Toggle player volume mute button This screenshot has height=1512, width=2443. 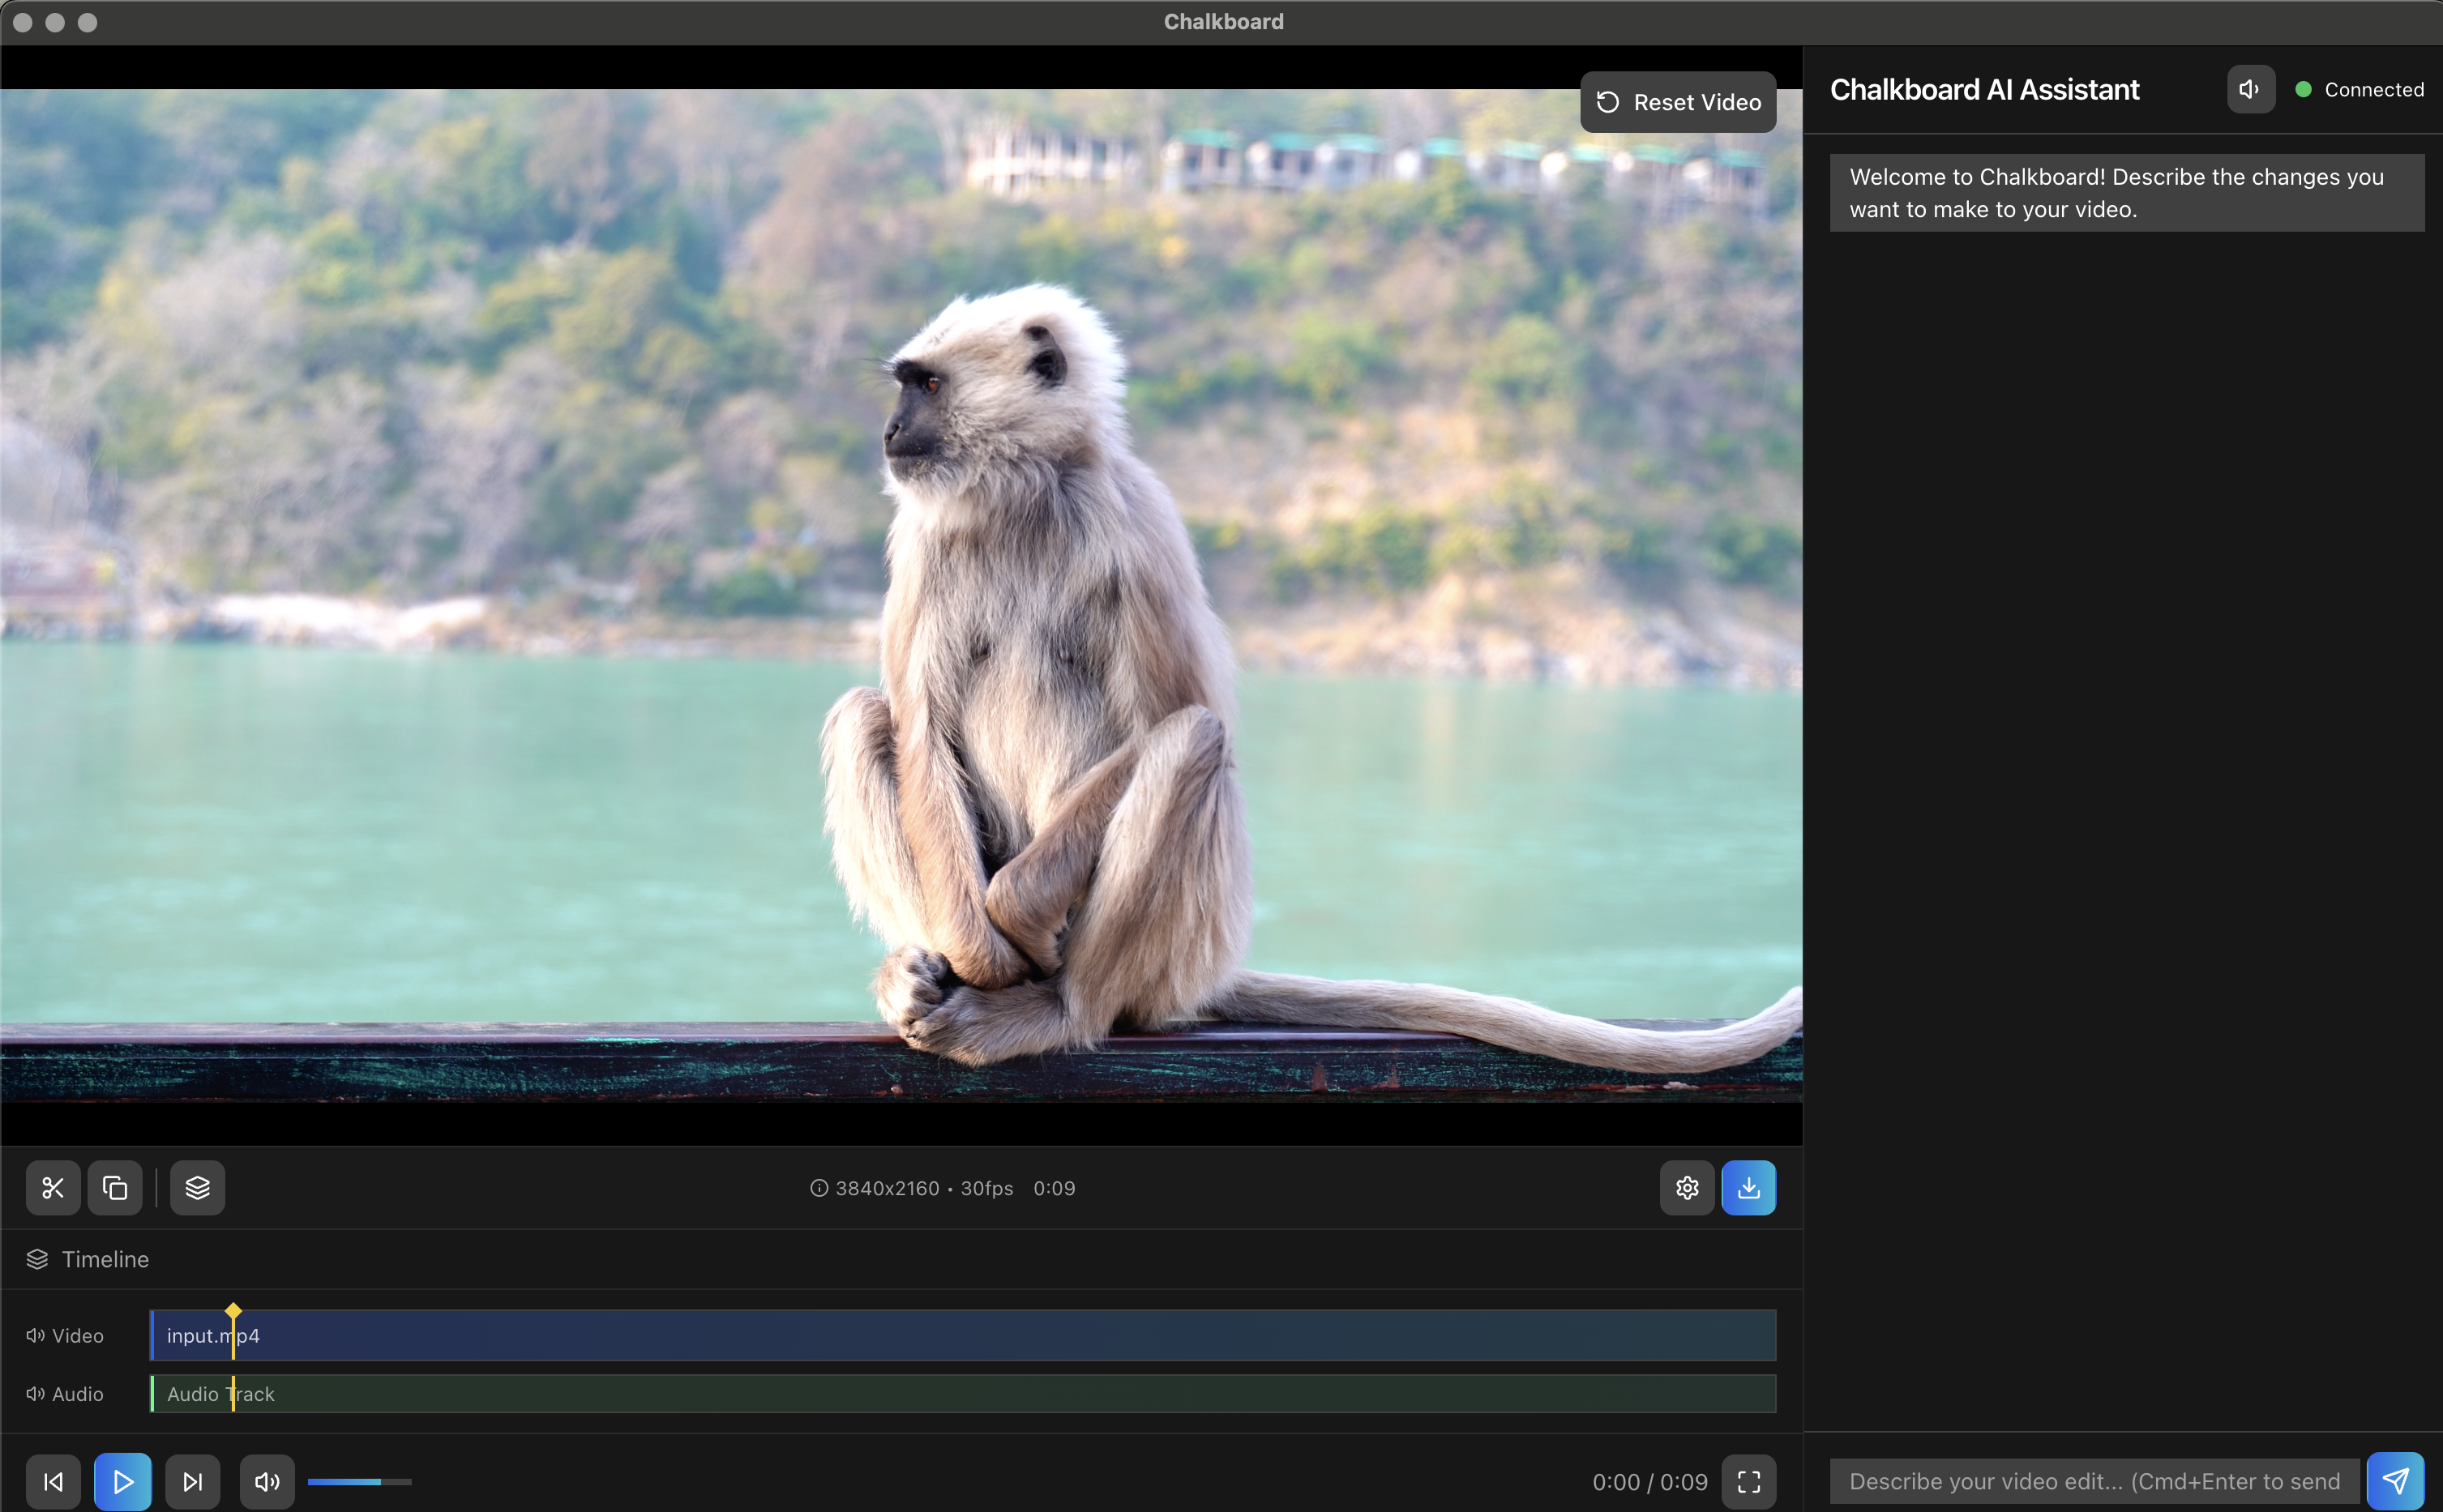[267, 1482]
